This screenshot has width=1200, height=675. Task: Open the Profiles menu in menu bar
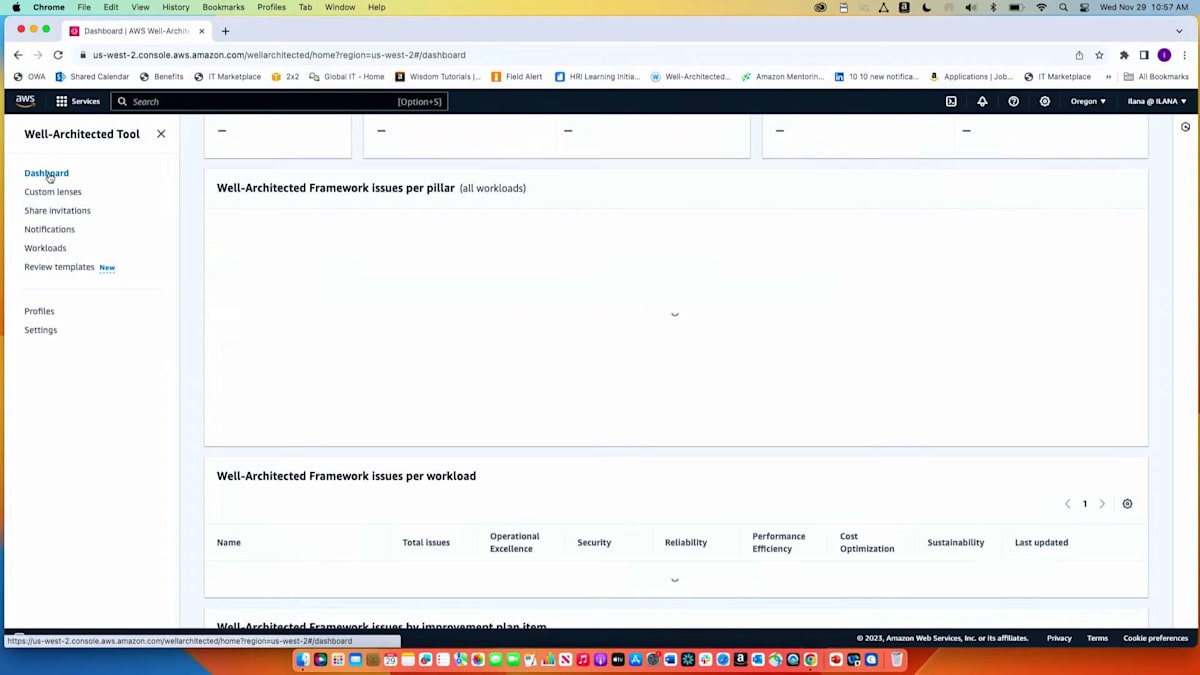pos(271,7)
